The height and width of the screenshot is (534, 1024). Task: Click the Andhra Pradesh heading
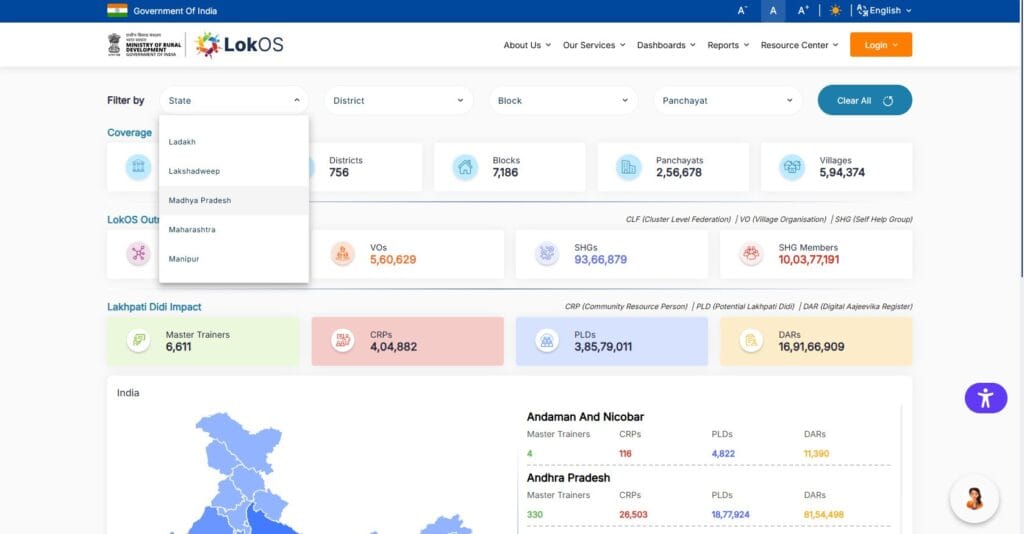click(x=568, y=478)
